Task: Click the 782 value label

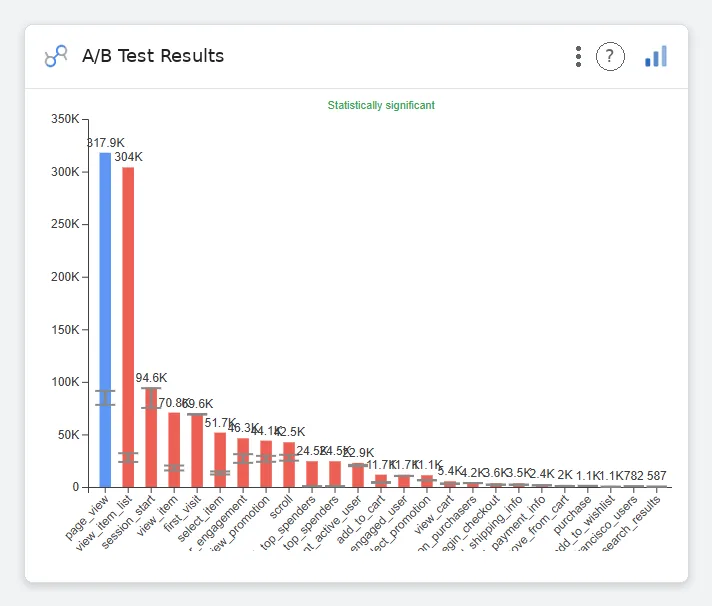Action: (633, 476)
